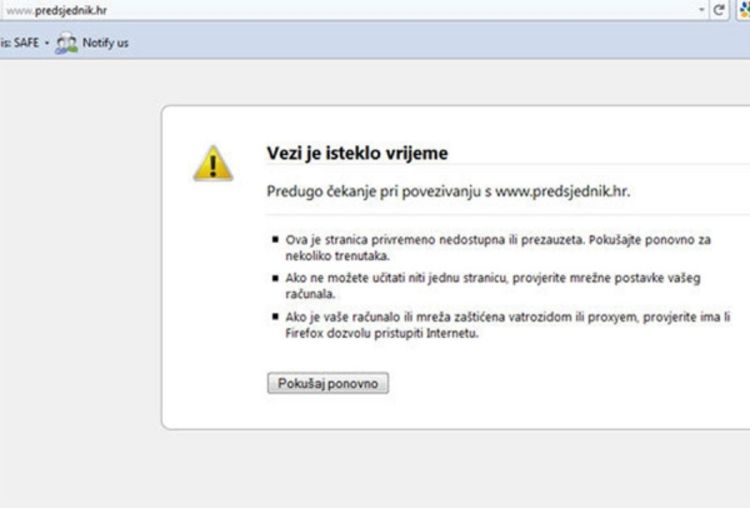Click the Notify us toolbar link

[105, 43]
